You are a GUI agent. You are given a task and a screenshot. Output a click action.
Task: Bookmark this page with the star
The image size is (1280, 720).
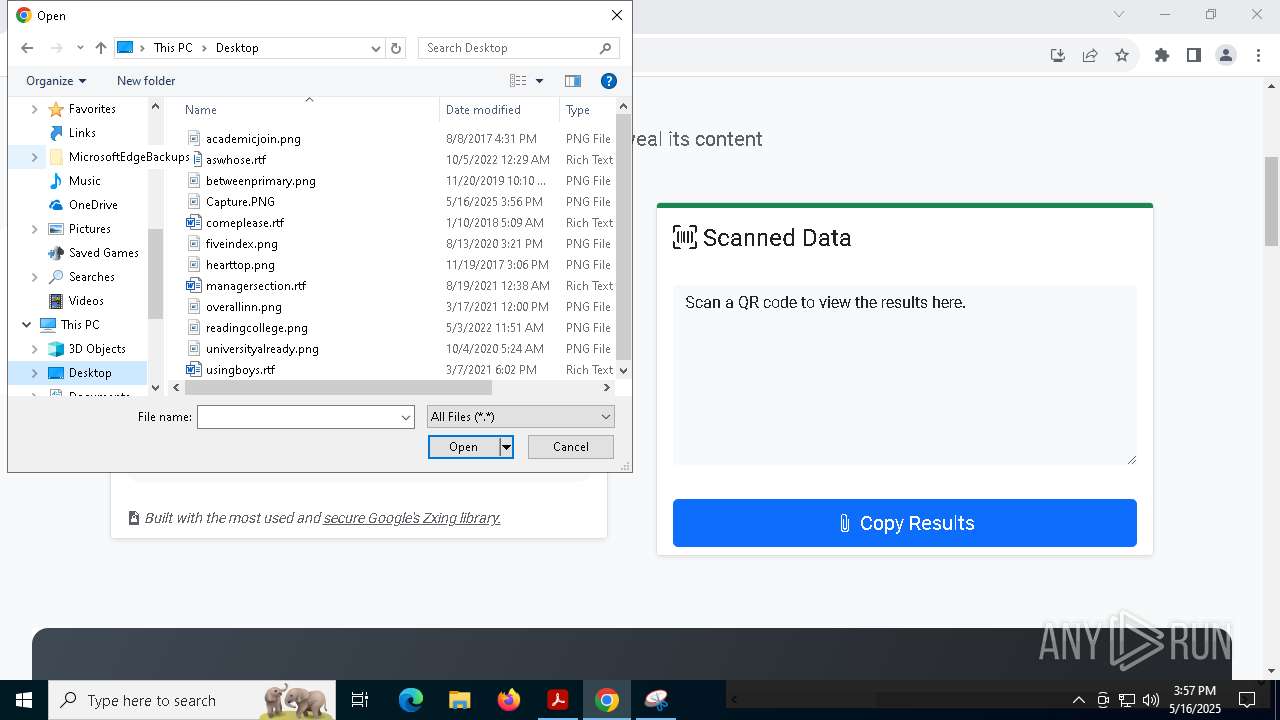pyautogui.click(x=1122, y=56)
